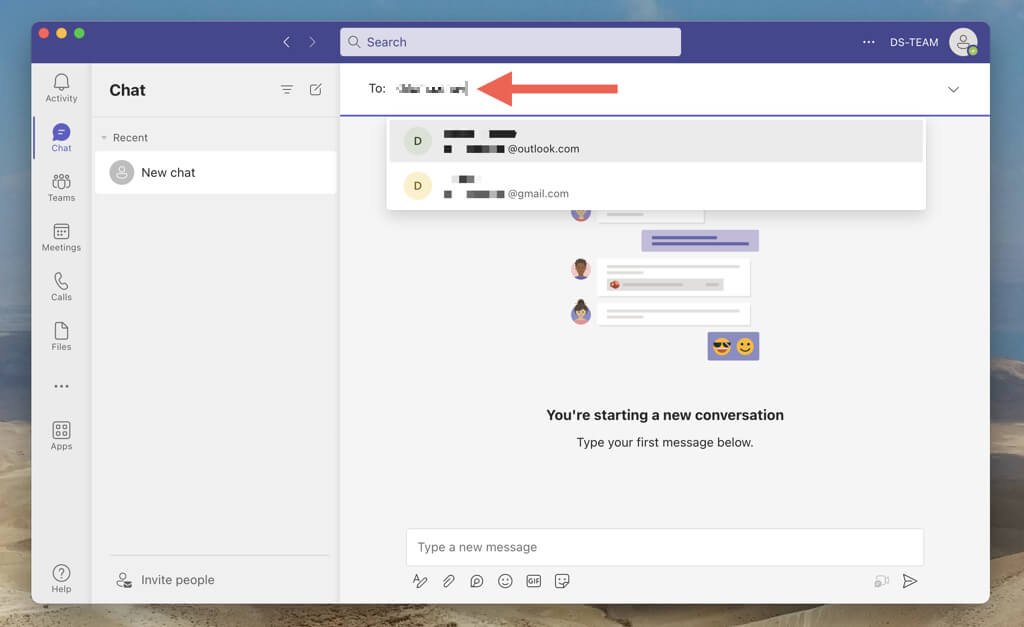The width and height of the screenshot is (1024, 627).
Task: Click the Search bar
Action: [510, 42]
